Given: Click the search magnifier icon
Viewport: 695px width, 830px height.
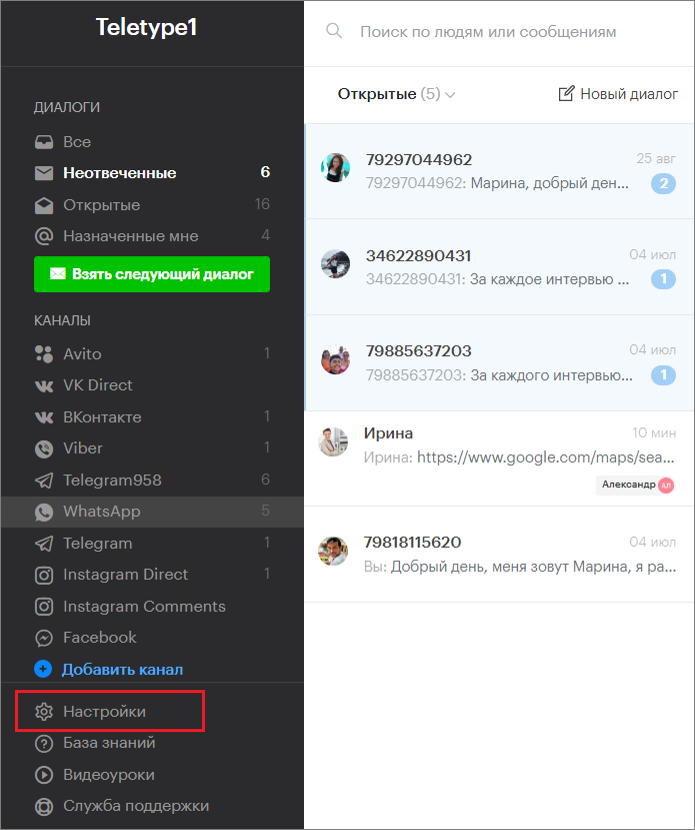Looking at the screenshot, I should 334,32.
